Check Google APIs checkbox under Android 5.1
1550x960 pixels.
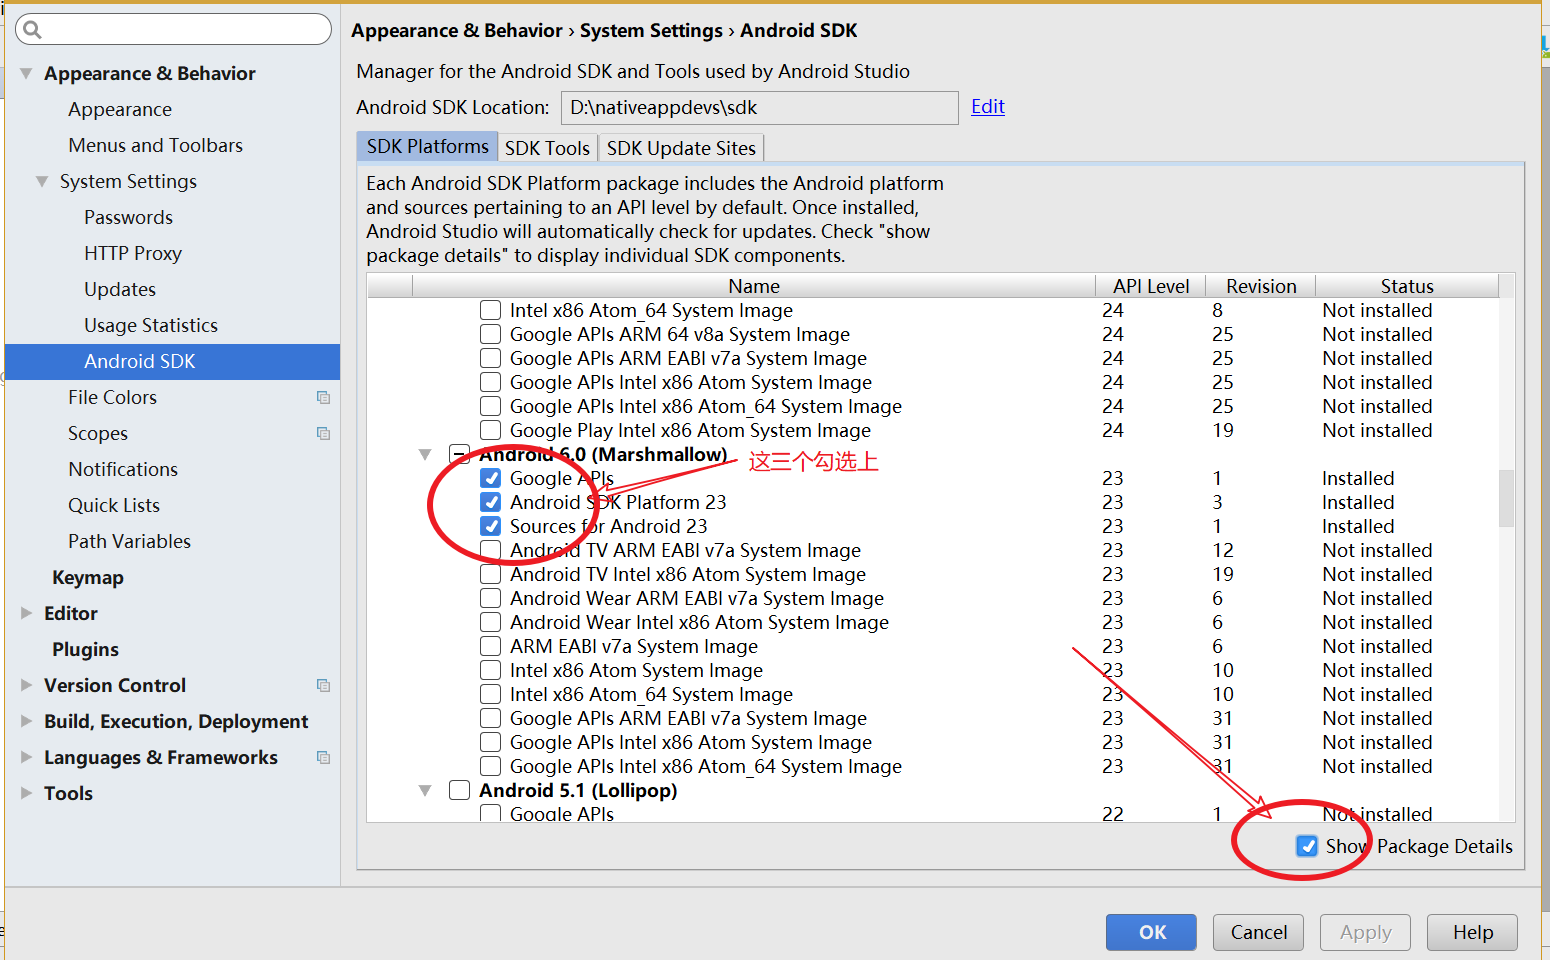[x=490, y=813]
